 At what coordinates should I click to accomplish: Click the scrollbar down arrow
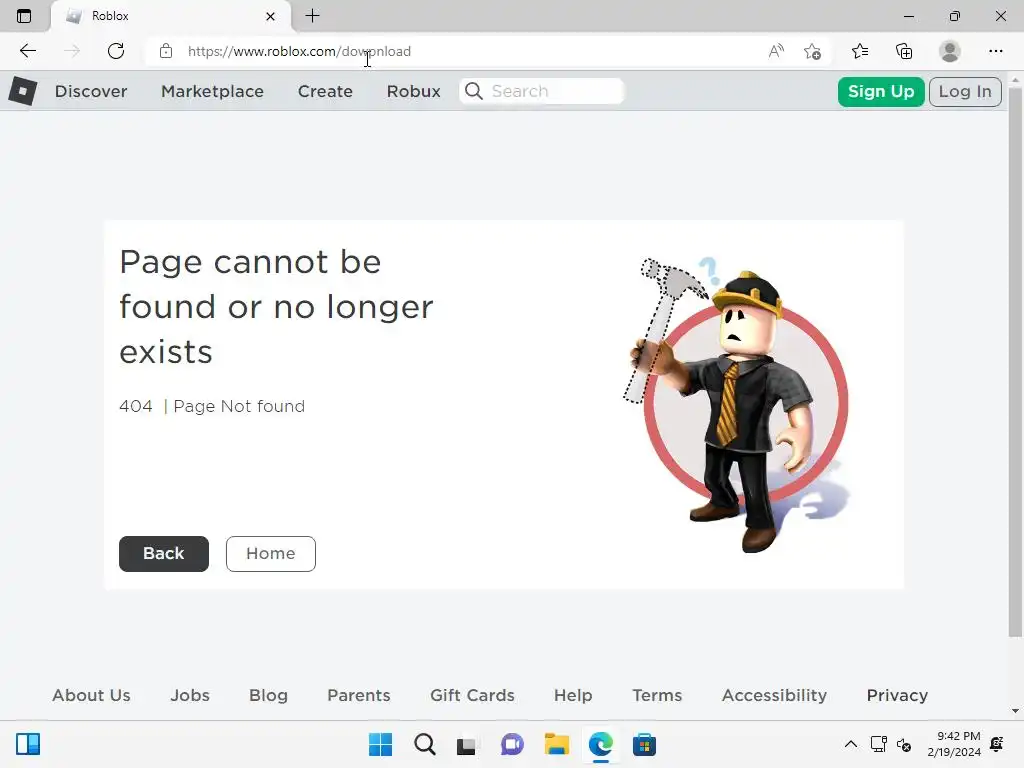1015,711
